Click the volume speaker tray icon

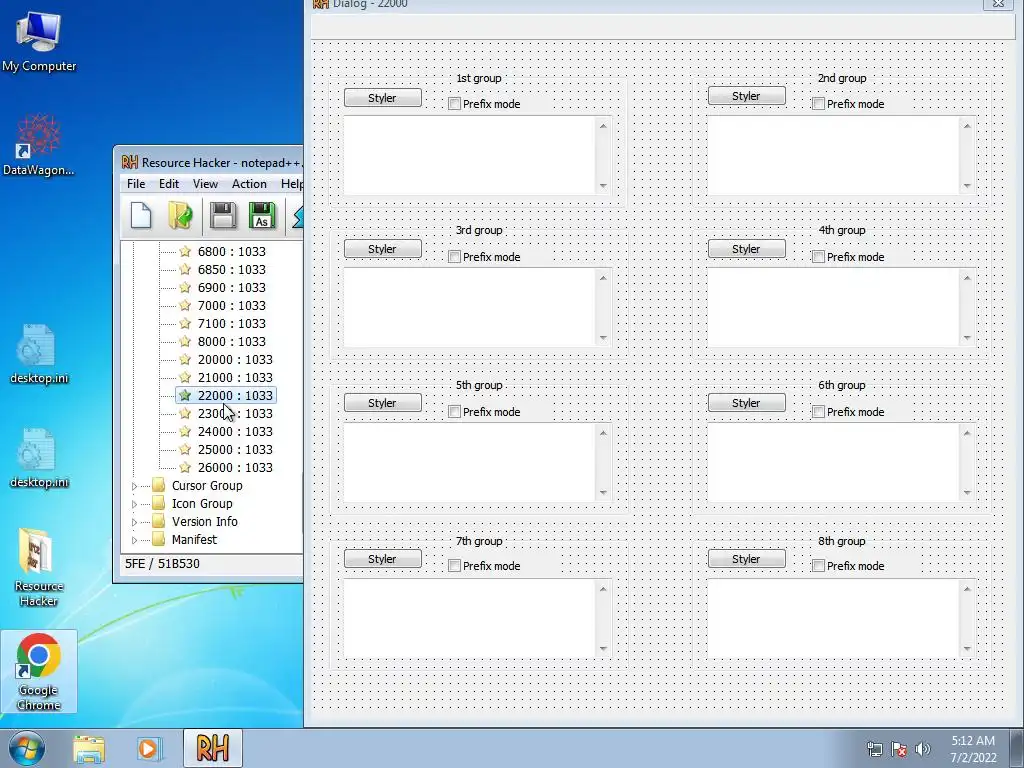click(923, 749)
